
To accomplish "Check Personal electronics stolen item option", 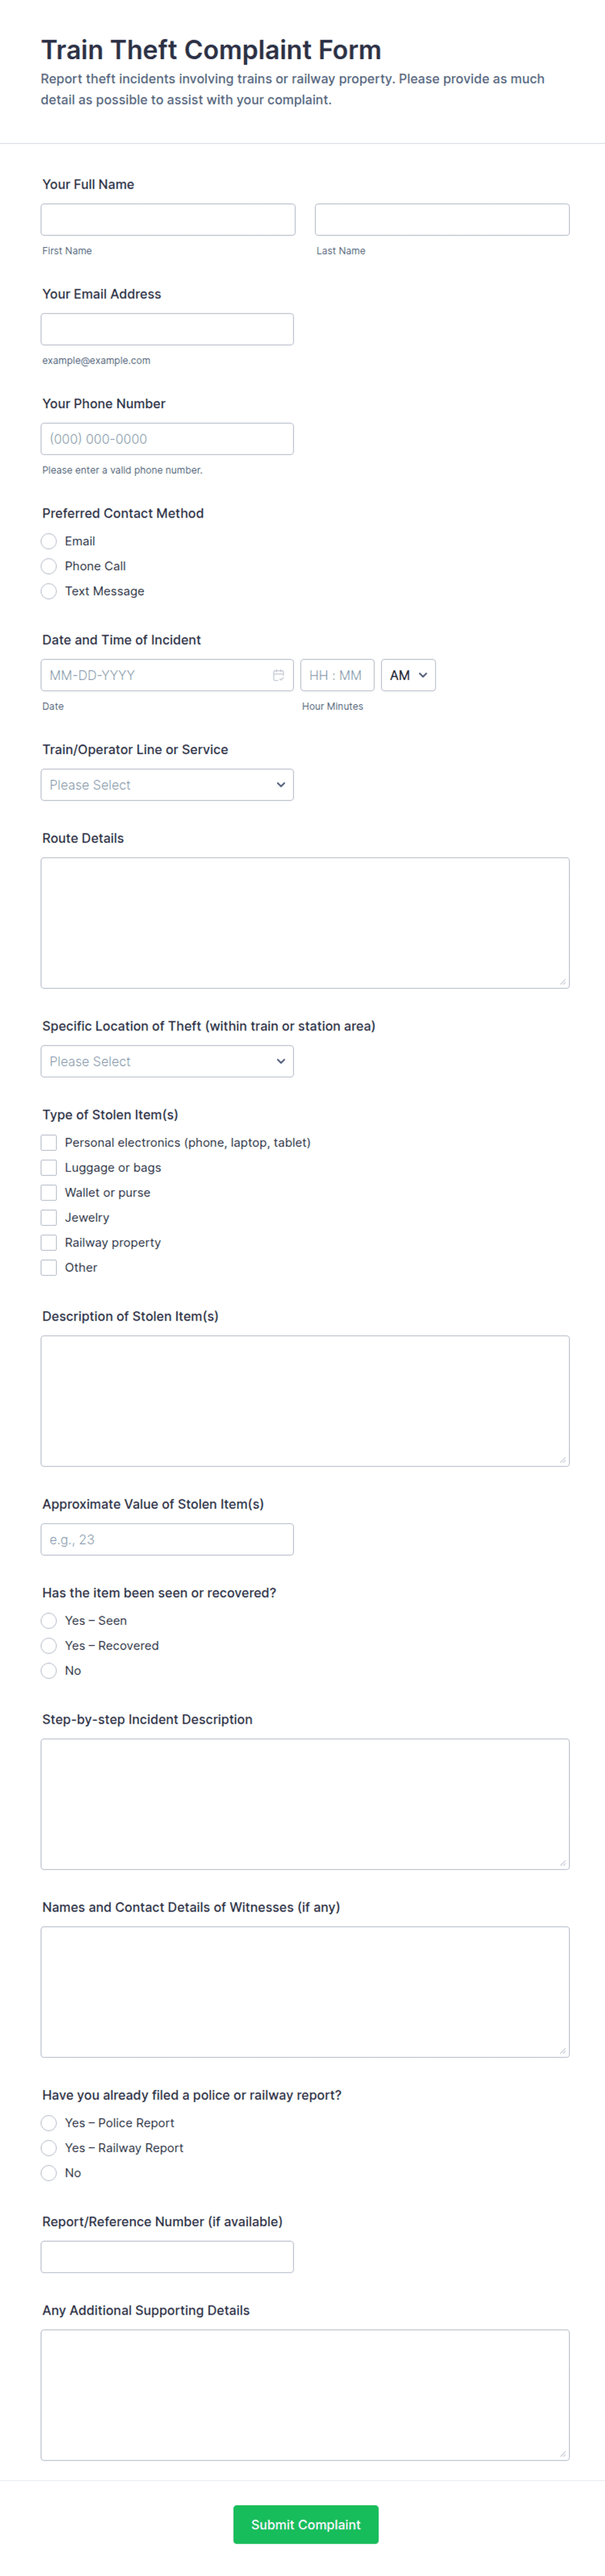I will click(x=49, y=1142).
